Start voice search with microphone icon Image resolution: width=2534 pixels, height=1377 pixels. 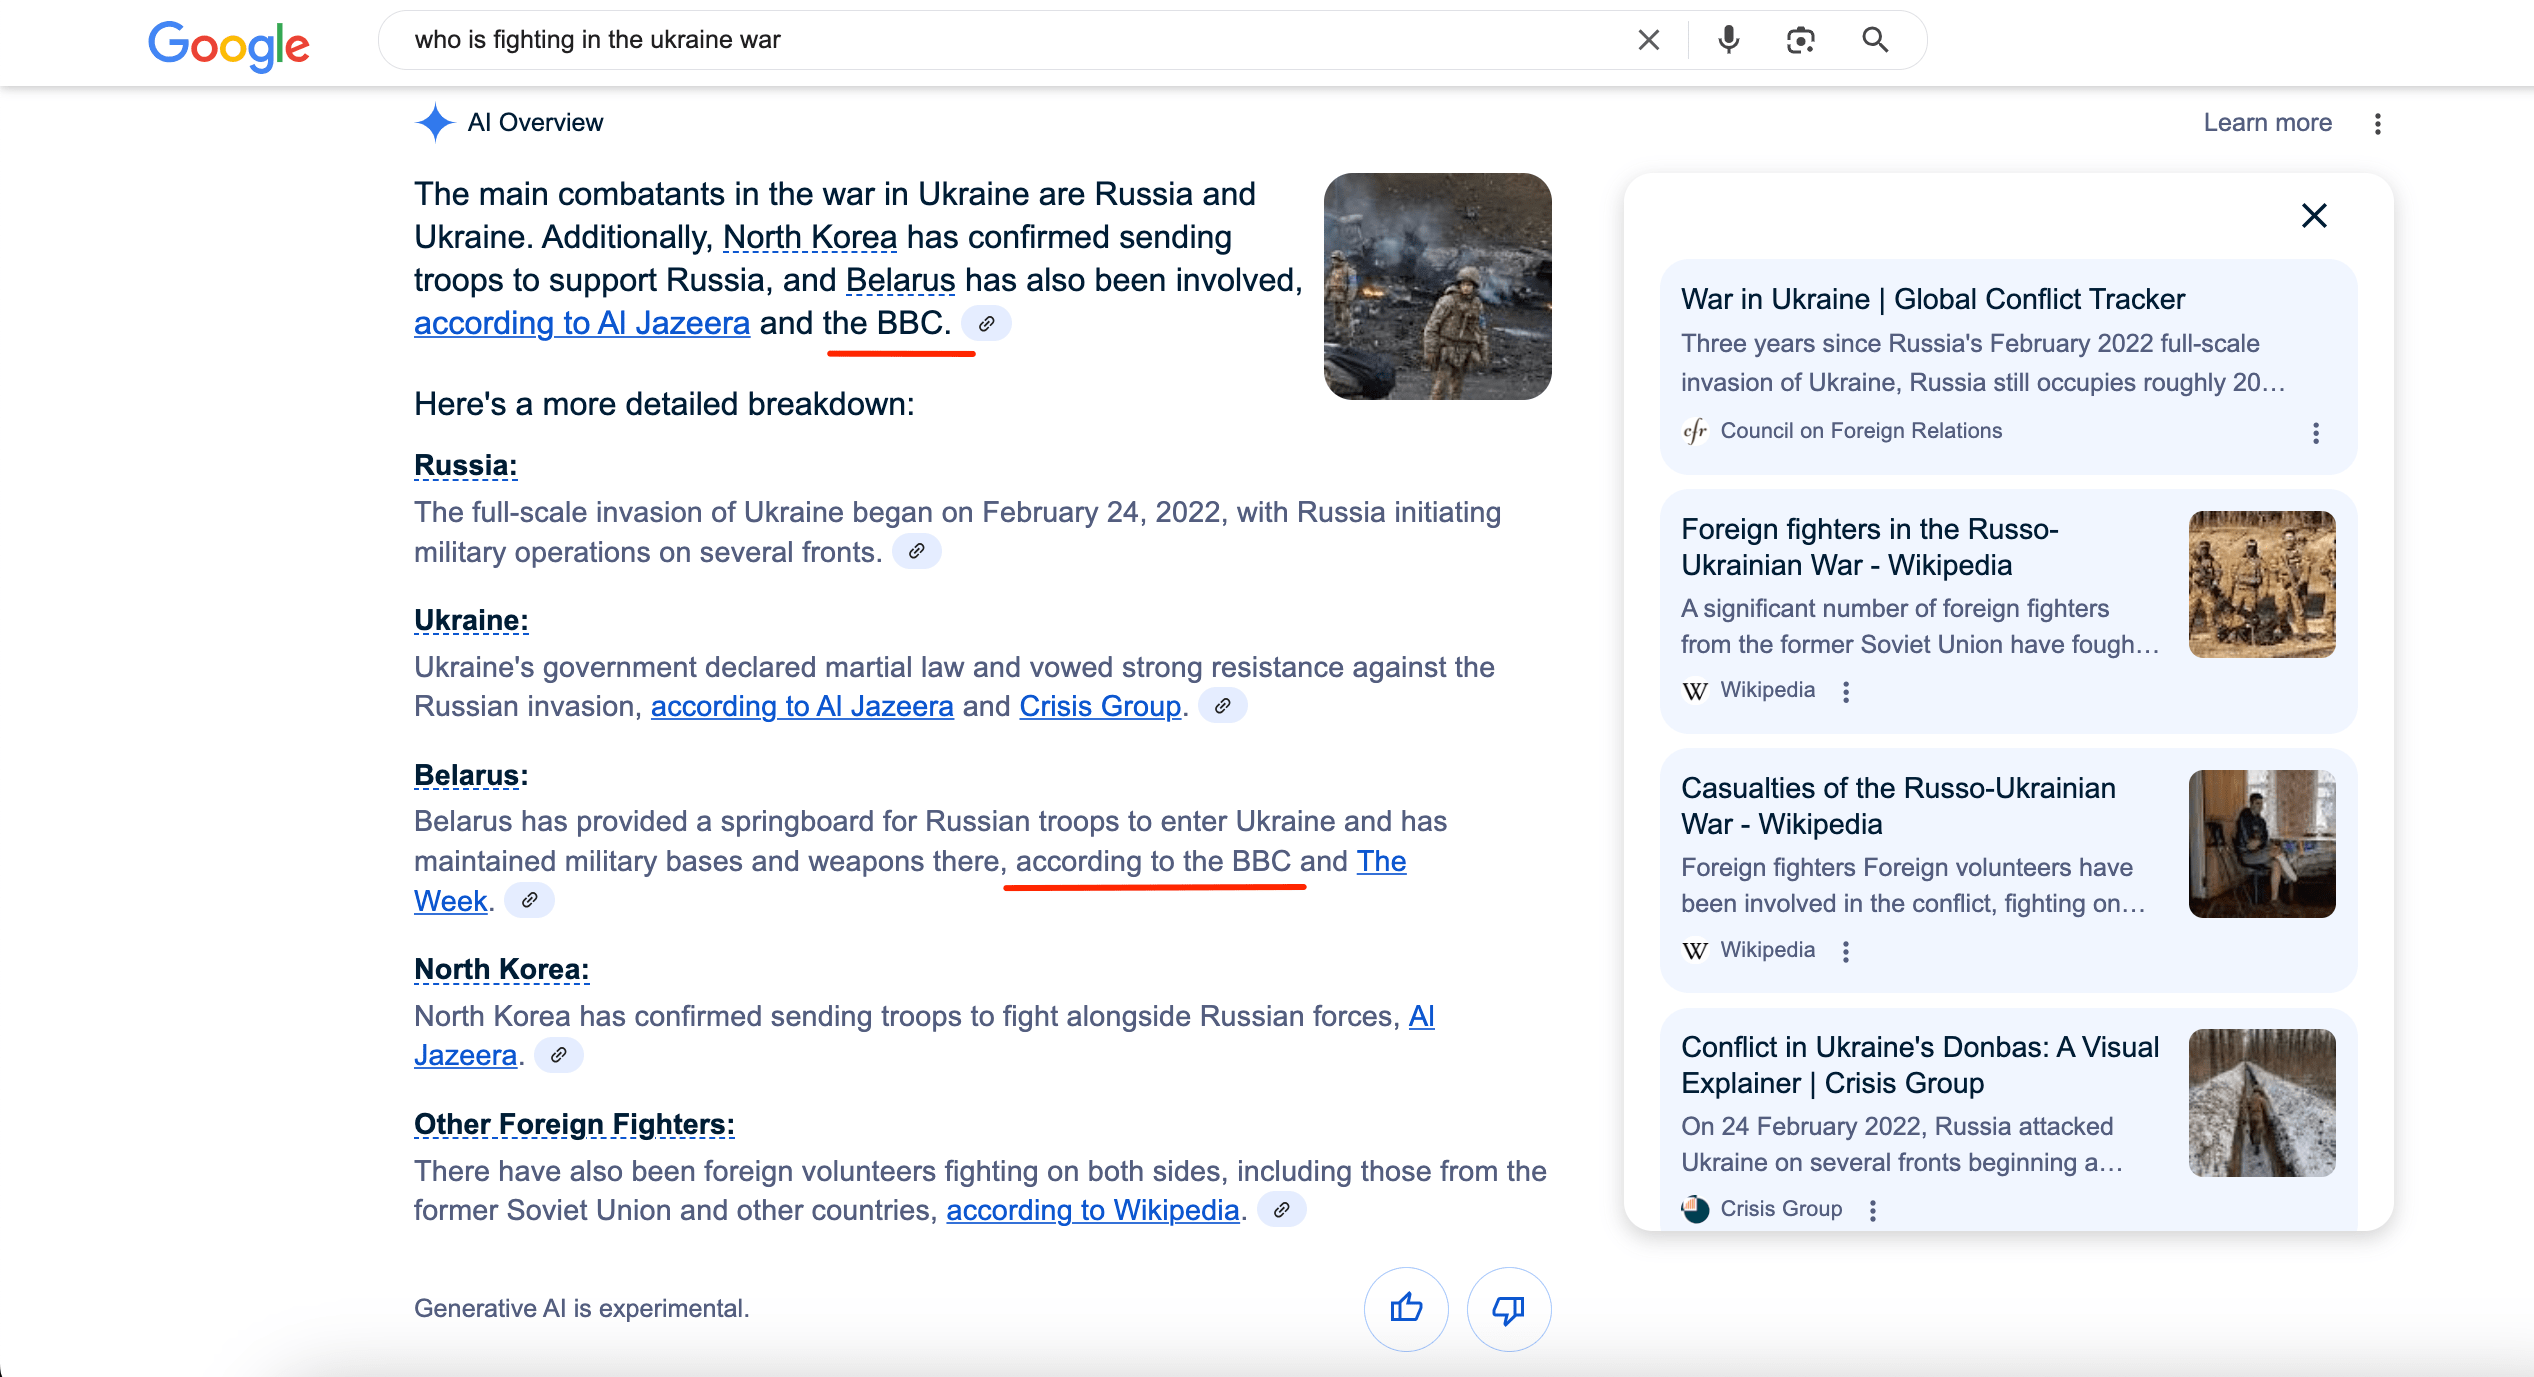pos(1728,40)
